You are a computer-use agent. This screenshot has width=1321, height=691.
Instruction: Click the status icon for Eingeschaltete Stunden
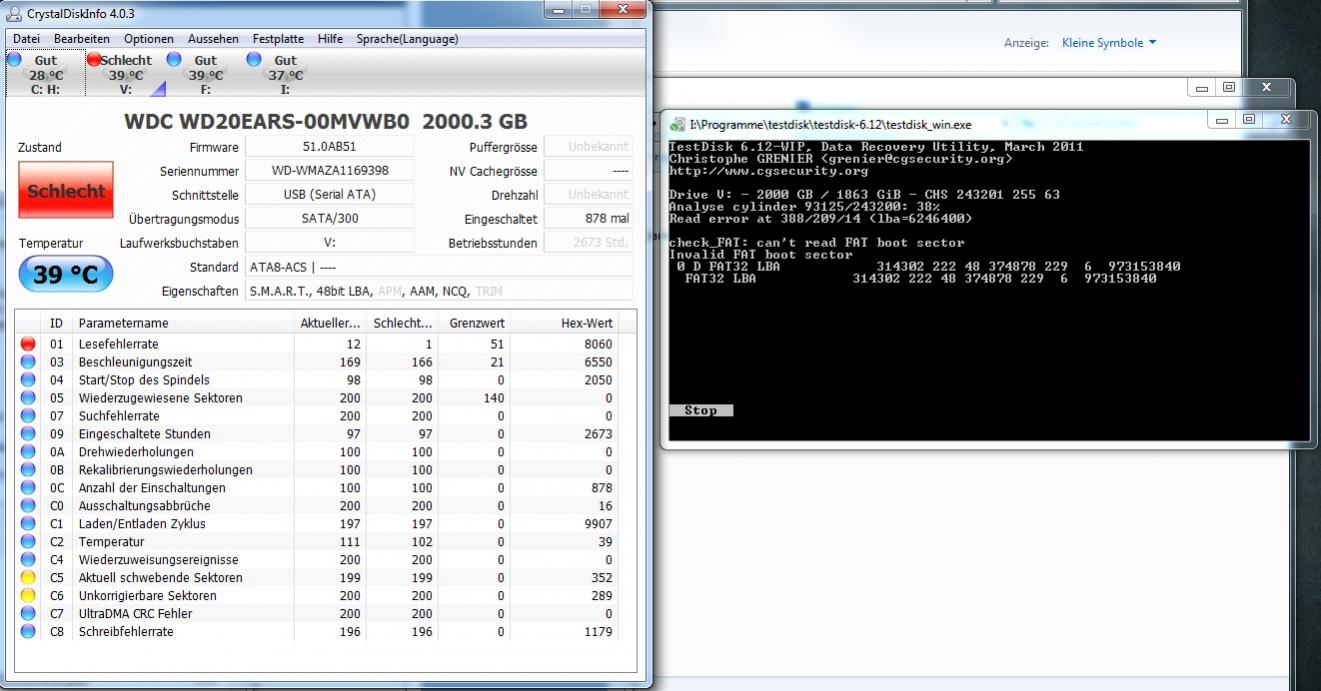point(28,434)
